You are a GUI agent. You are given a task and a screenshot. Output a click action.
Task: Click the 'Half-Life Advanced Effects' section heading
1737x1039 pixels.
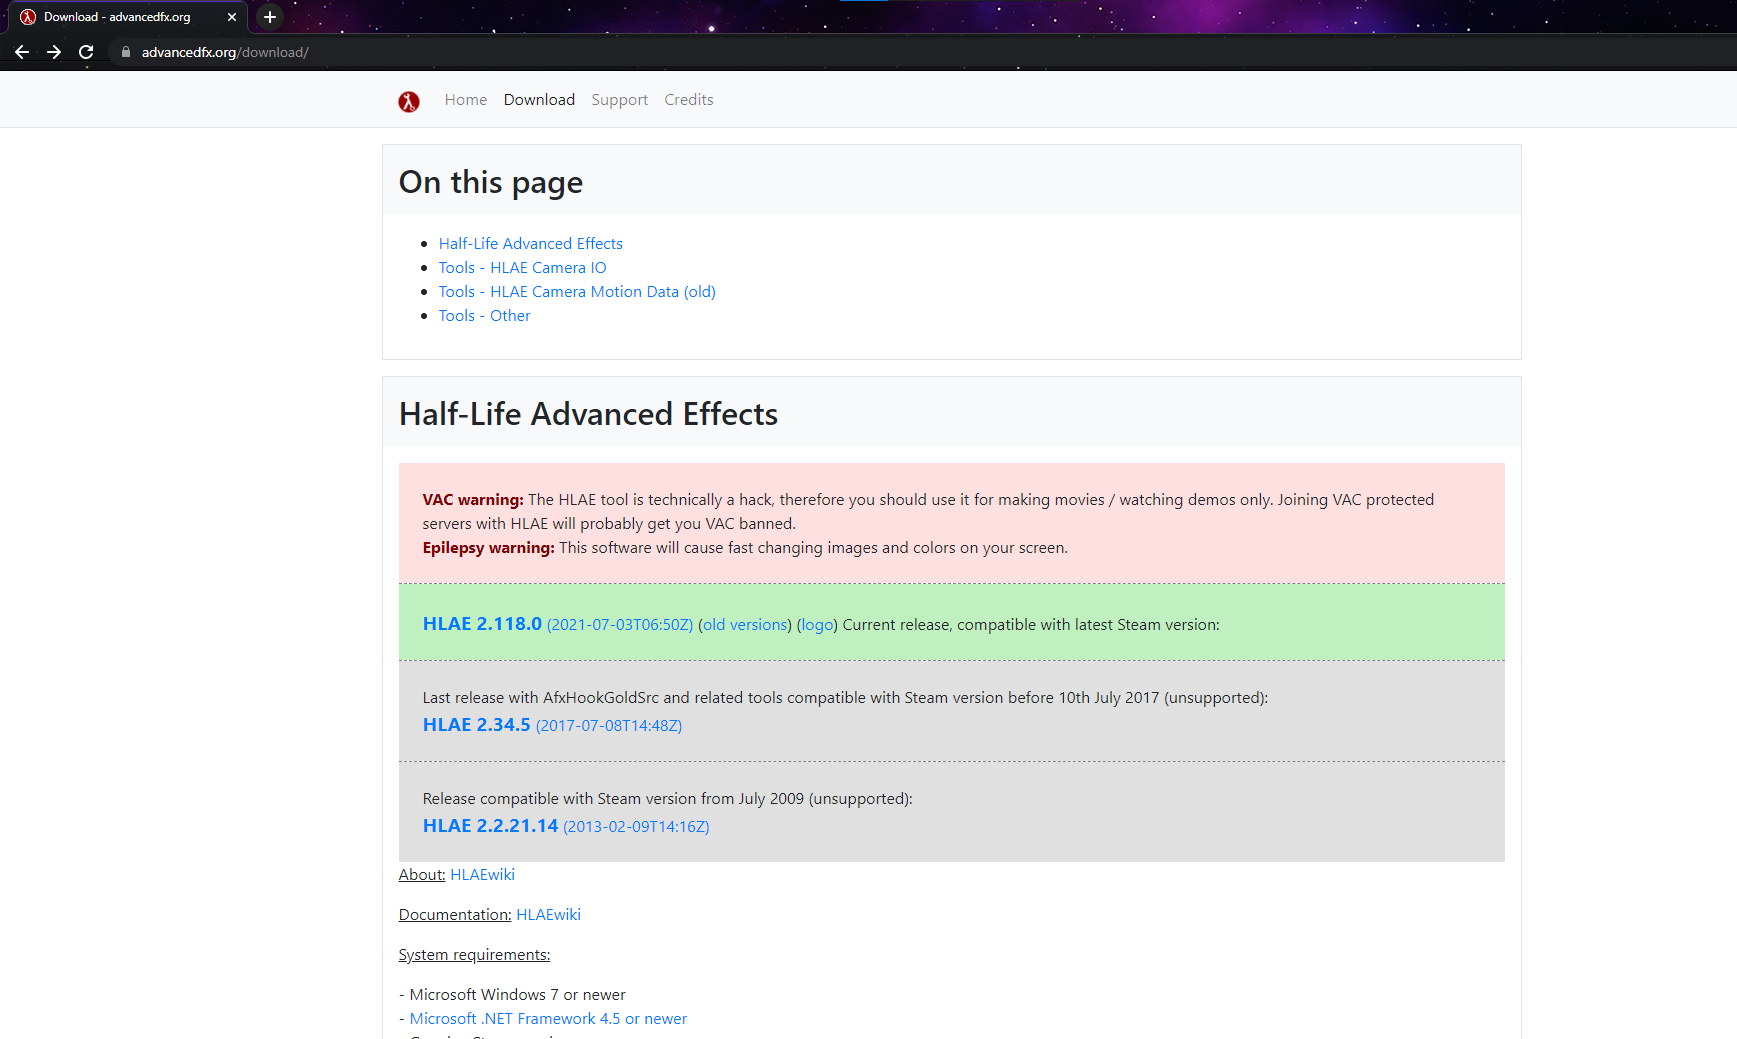[x=588, y=415]
